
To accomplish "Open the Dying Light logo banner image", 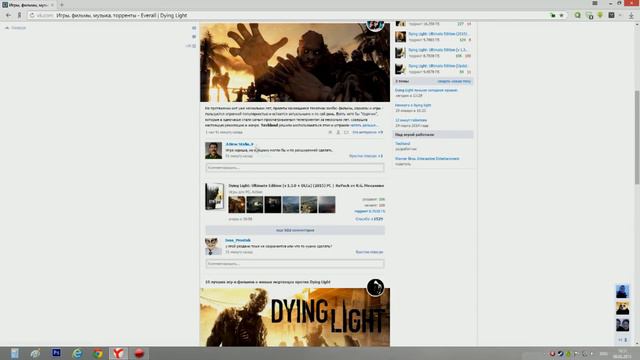I will [295, 318].
